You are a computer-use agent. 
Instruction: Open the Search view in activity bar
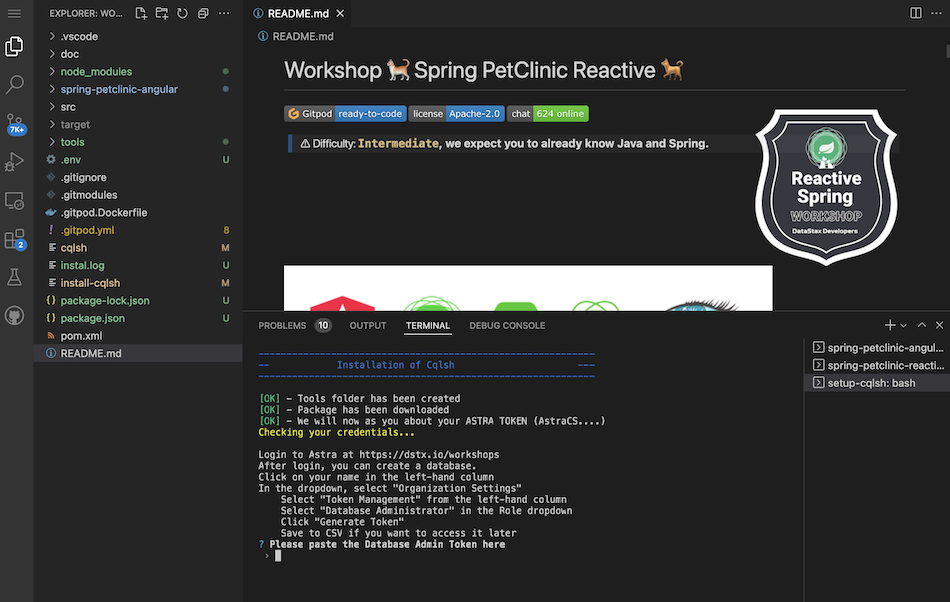pos(15,84)
